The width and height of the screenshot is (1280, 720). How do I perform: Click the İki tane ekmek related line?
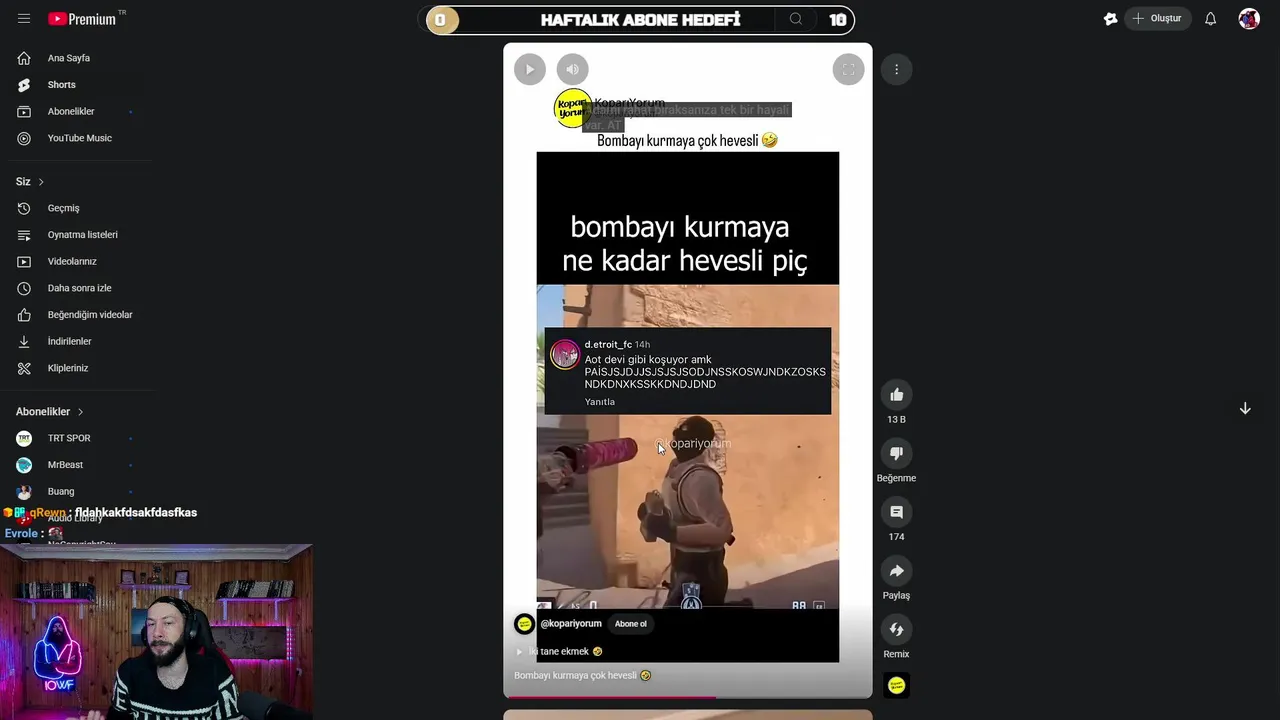pyautogui.click(x=559, y=651)
